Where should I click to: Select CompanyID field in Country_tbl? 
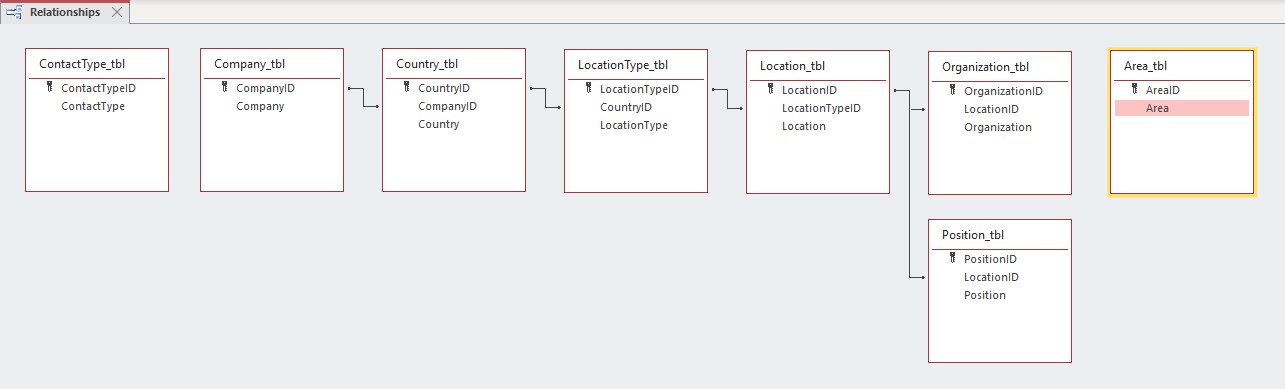447,106
